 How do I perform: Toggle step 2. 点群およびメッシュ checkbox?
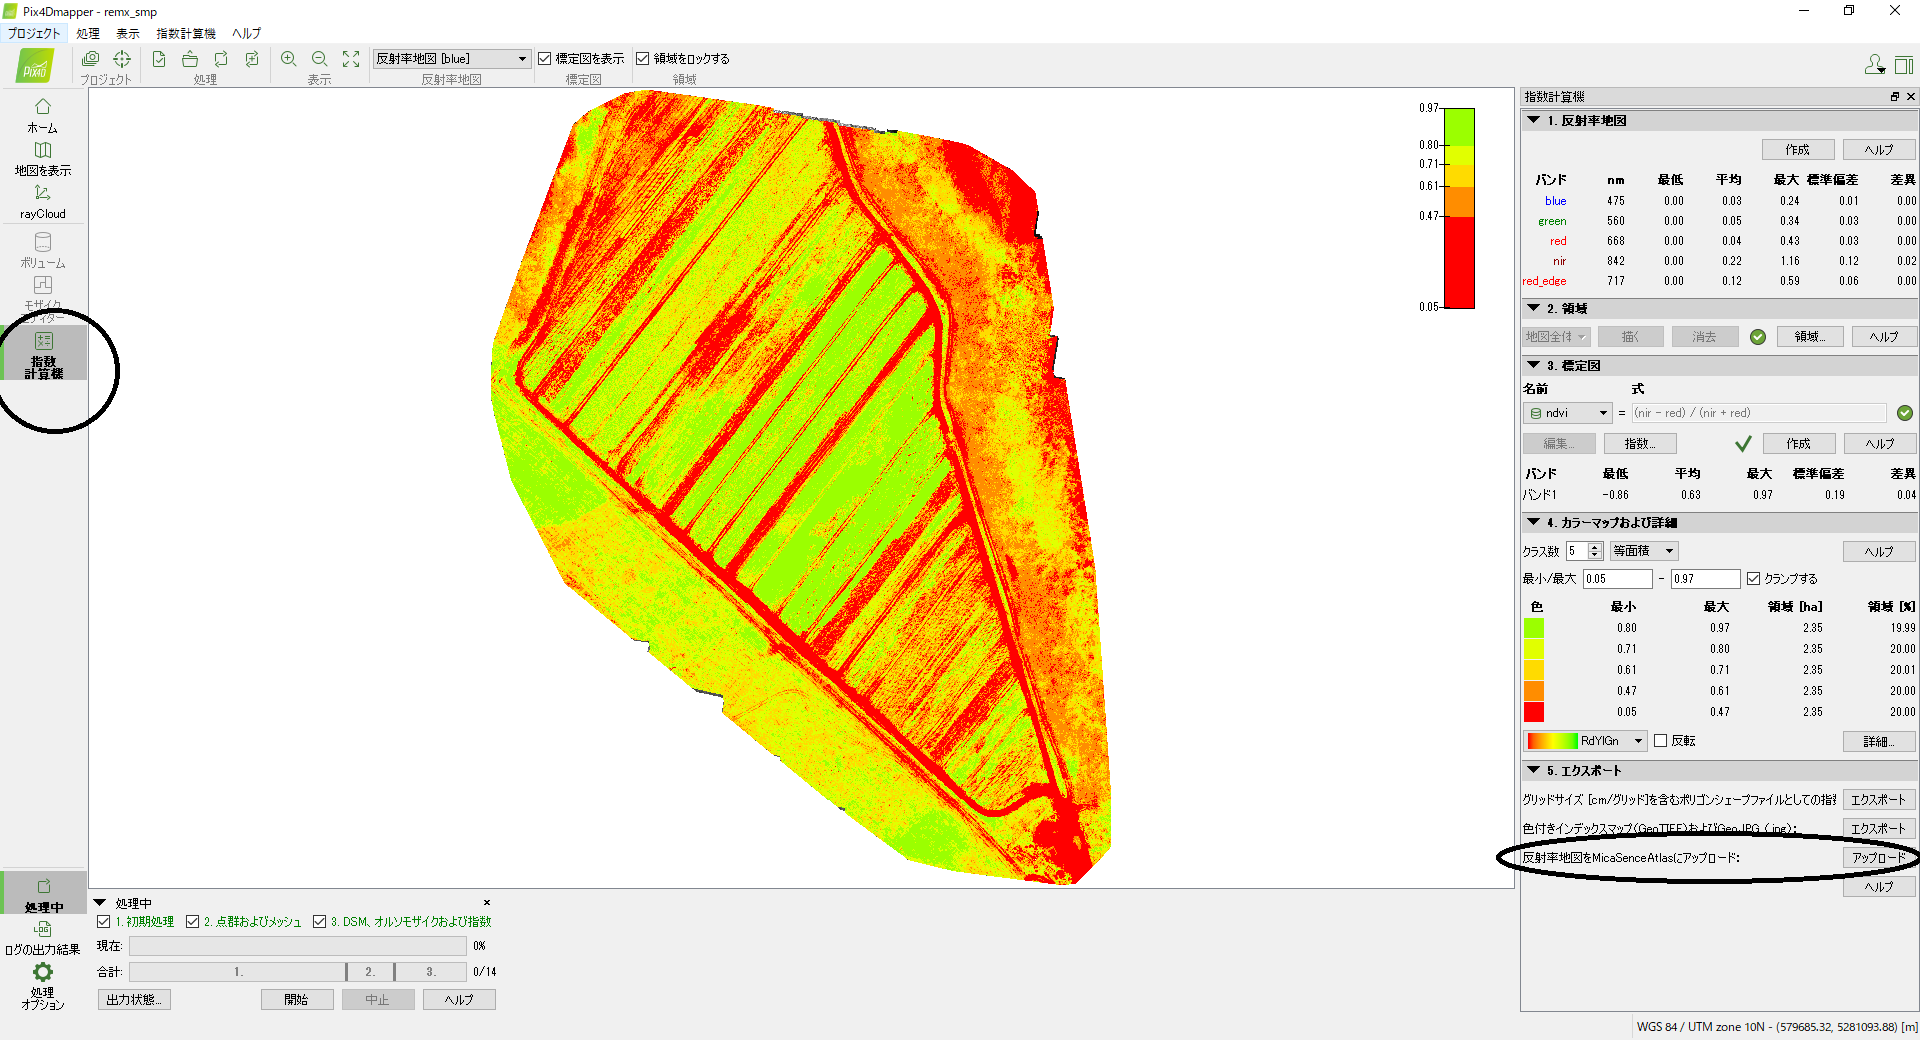pos(193,922)
